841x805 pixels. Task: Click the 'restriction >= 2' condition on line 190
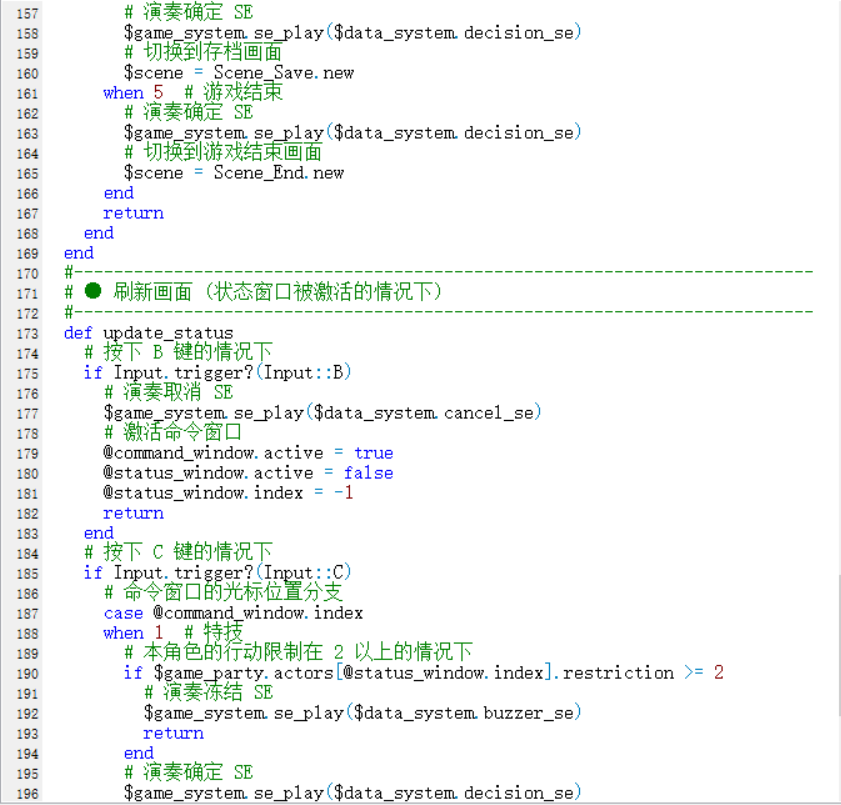pyautogui.click(x=643, y=673)
